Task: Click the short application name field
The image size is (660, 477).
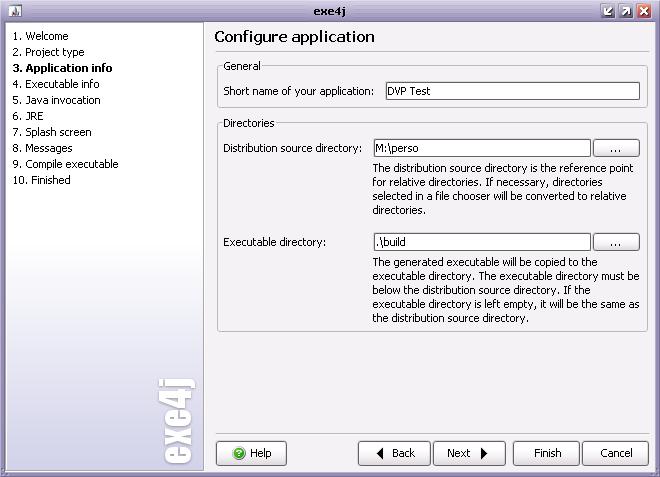Action: tap(512, 91)
